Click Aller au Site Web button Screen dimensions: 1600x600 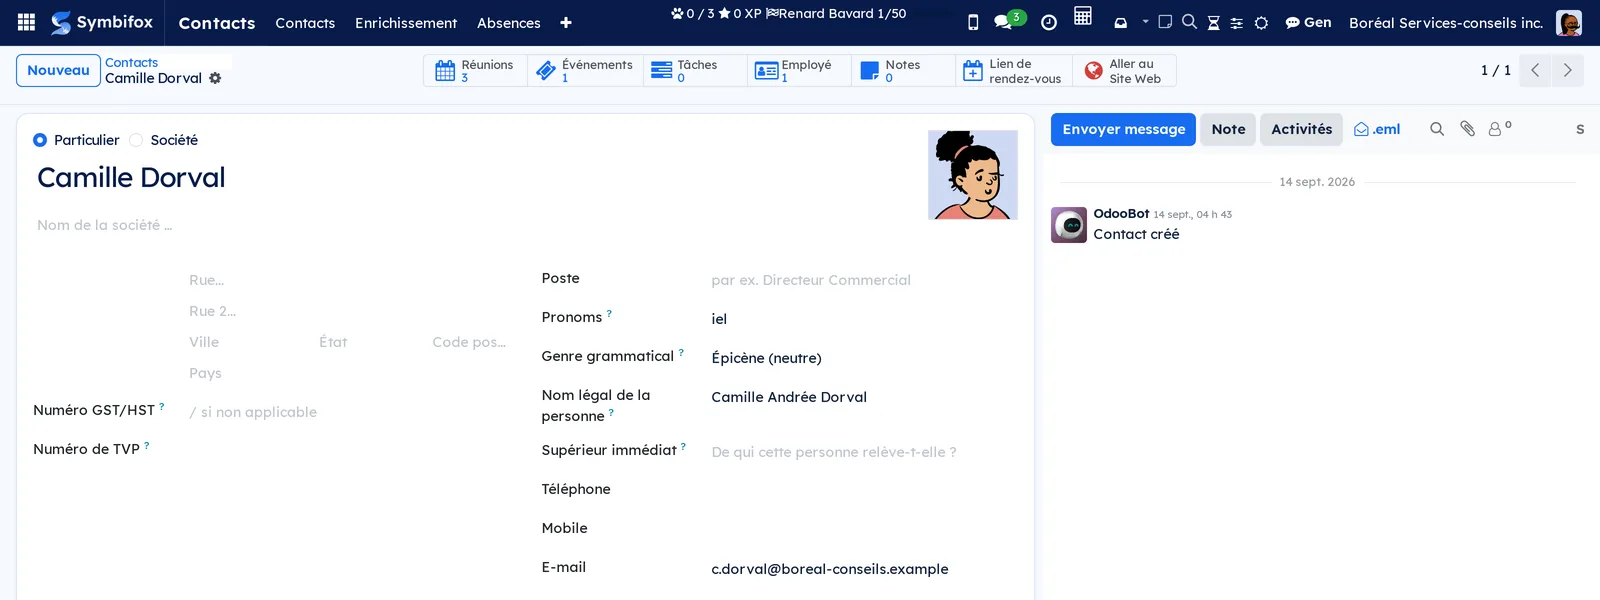[x=1124, y=70]
